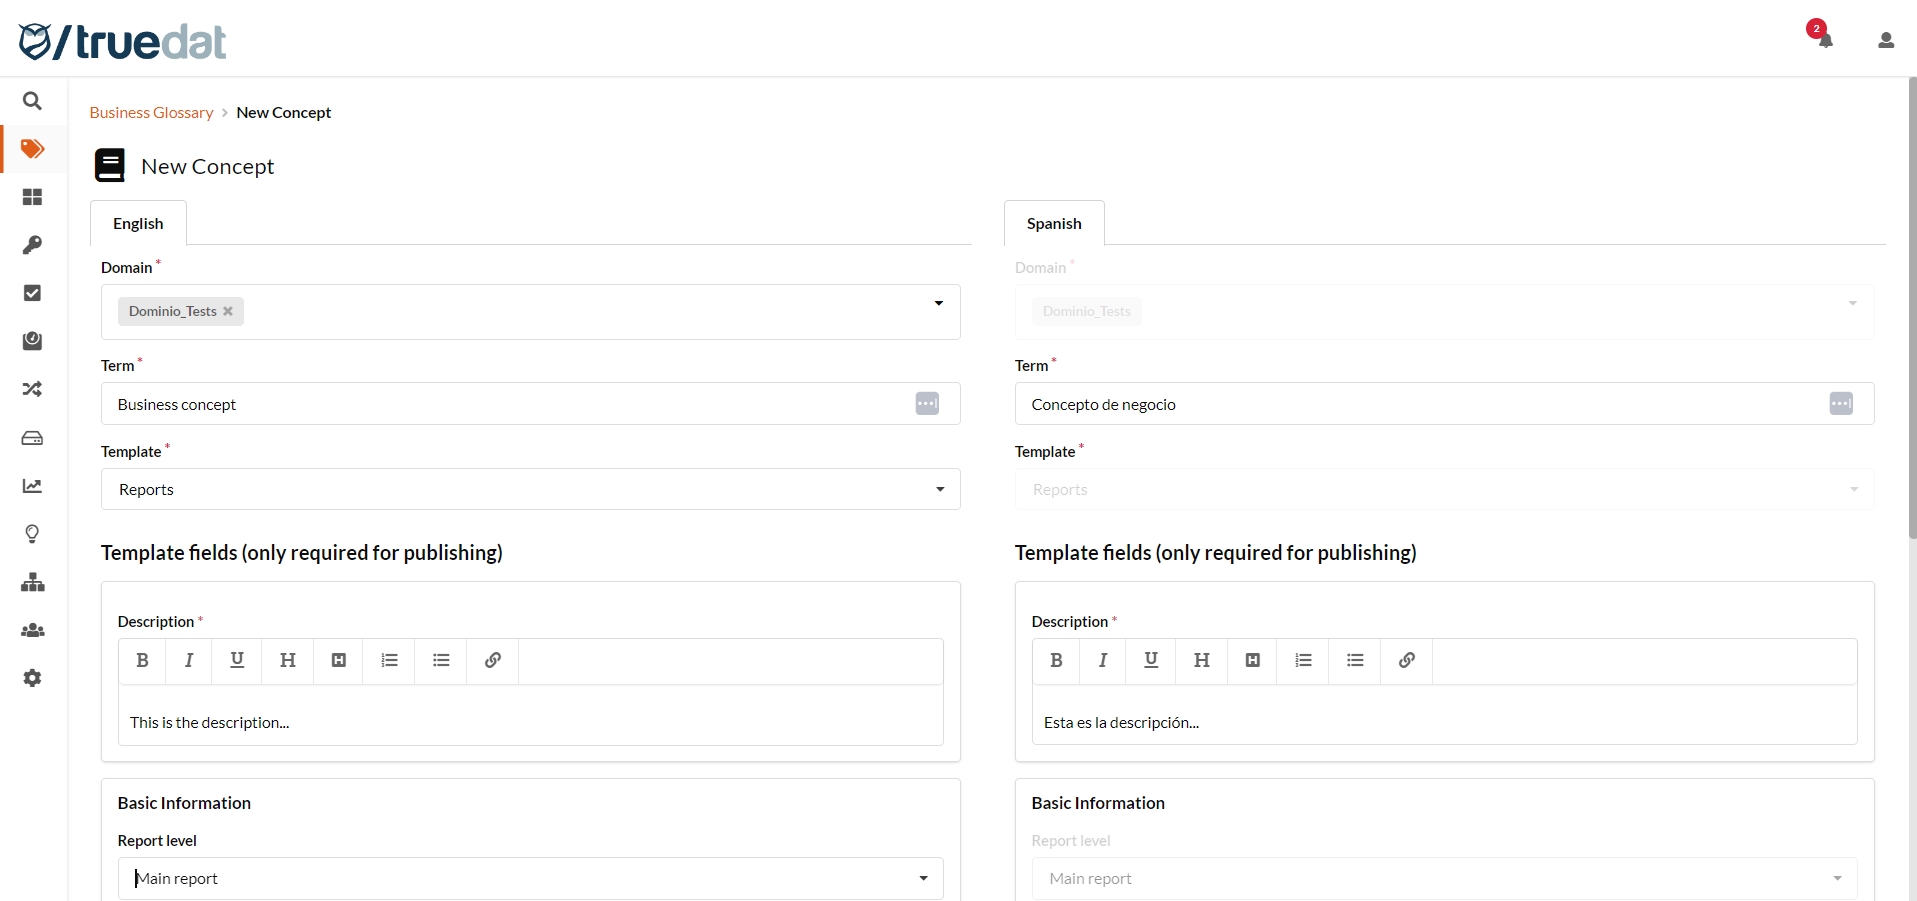Screen dimensions: 1917x901
Task: Click the notifications bell icon
Action: click(1825, 40)
